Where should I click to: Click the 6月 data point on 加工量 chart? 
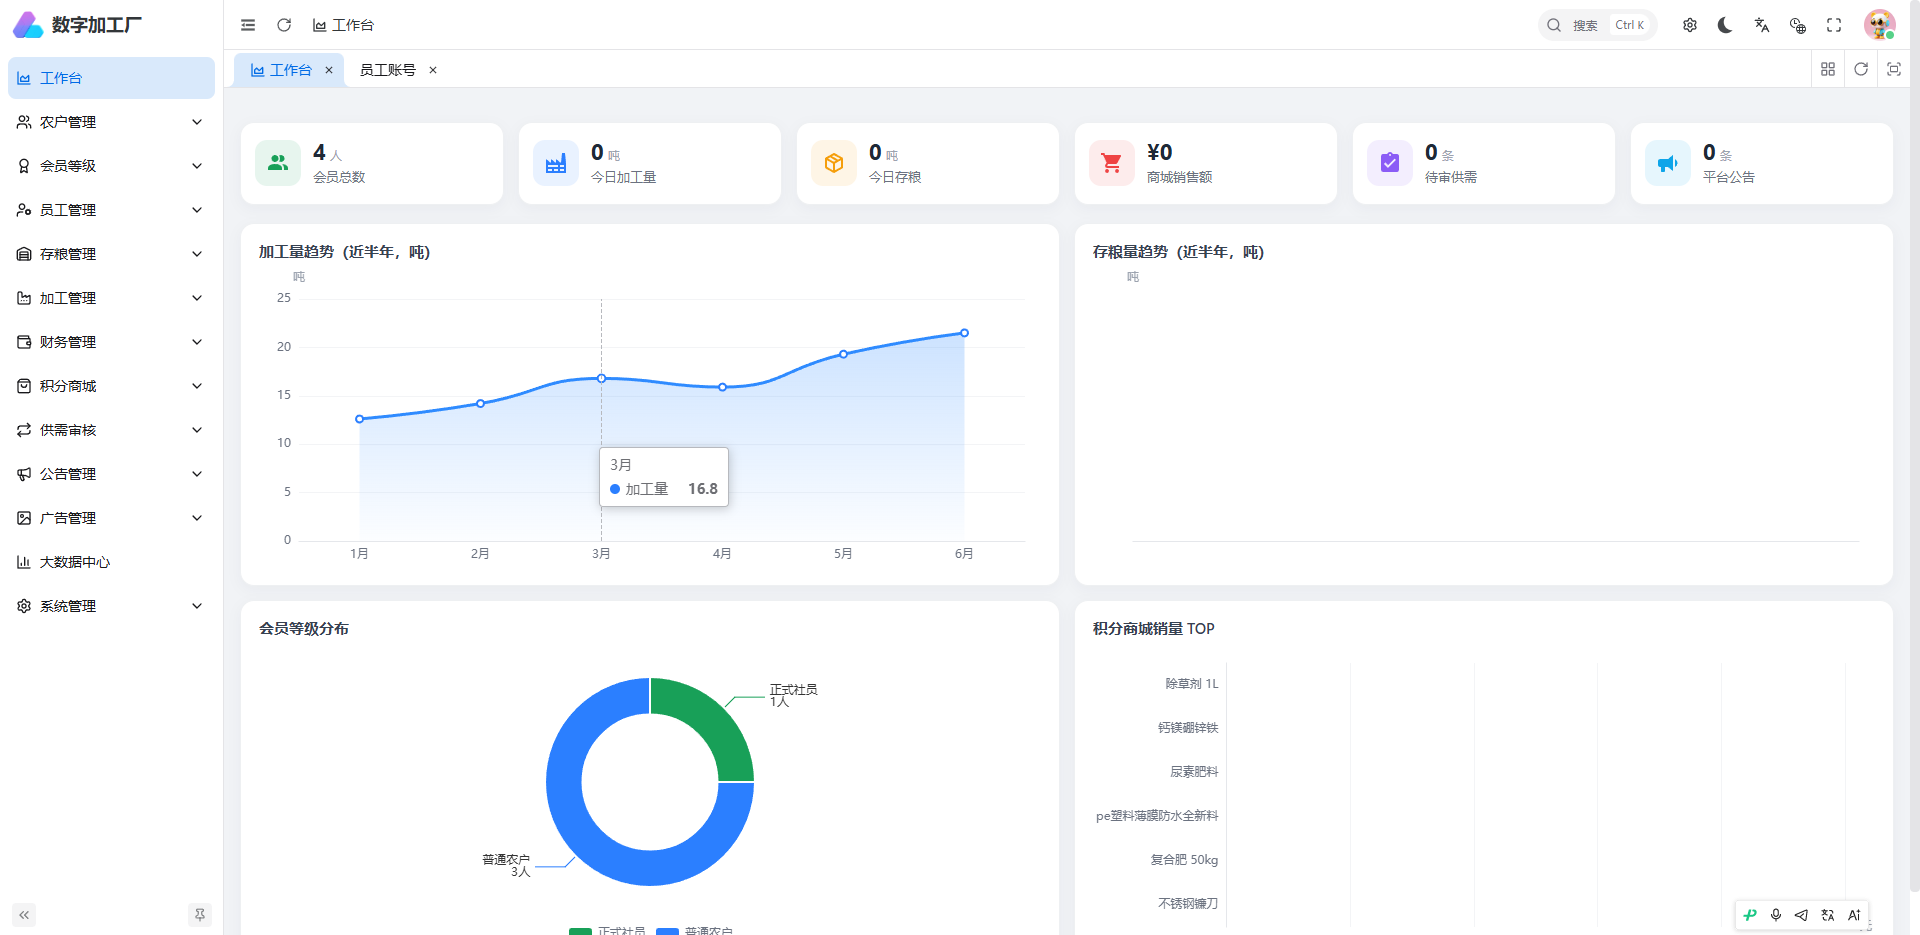[964, 333]
